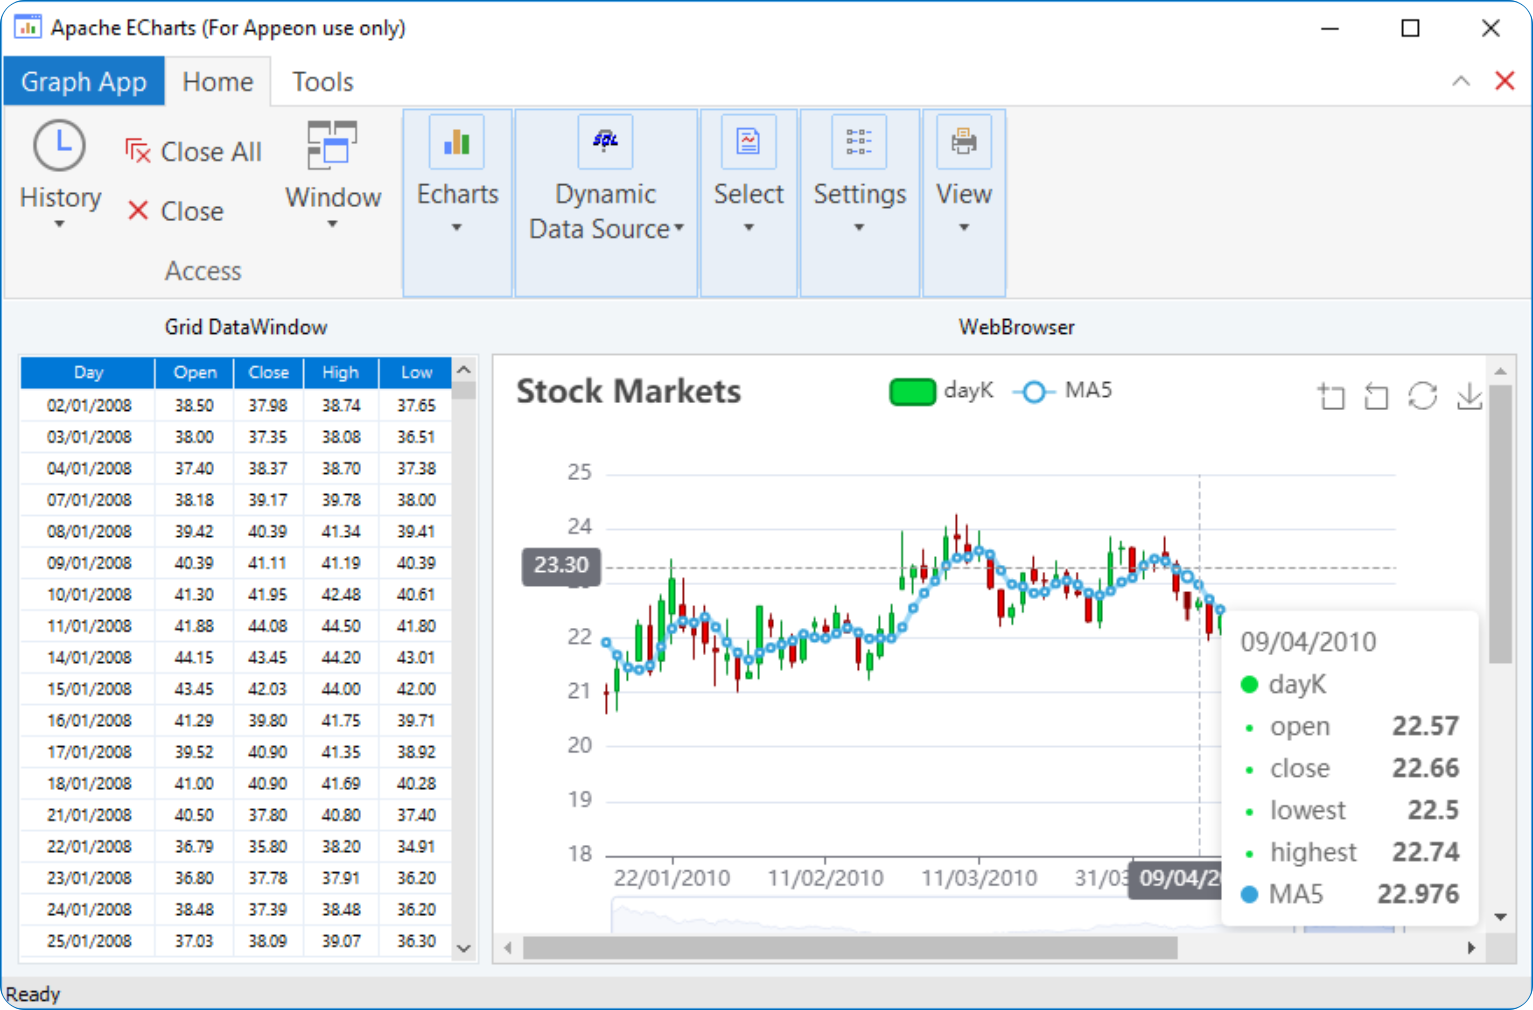Expand the Window dropdown arrow
Screen dimensions: 1533x1010
click(x=333, y=224)
